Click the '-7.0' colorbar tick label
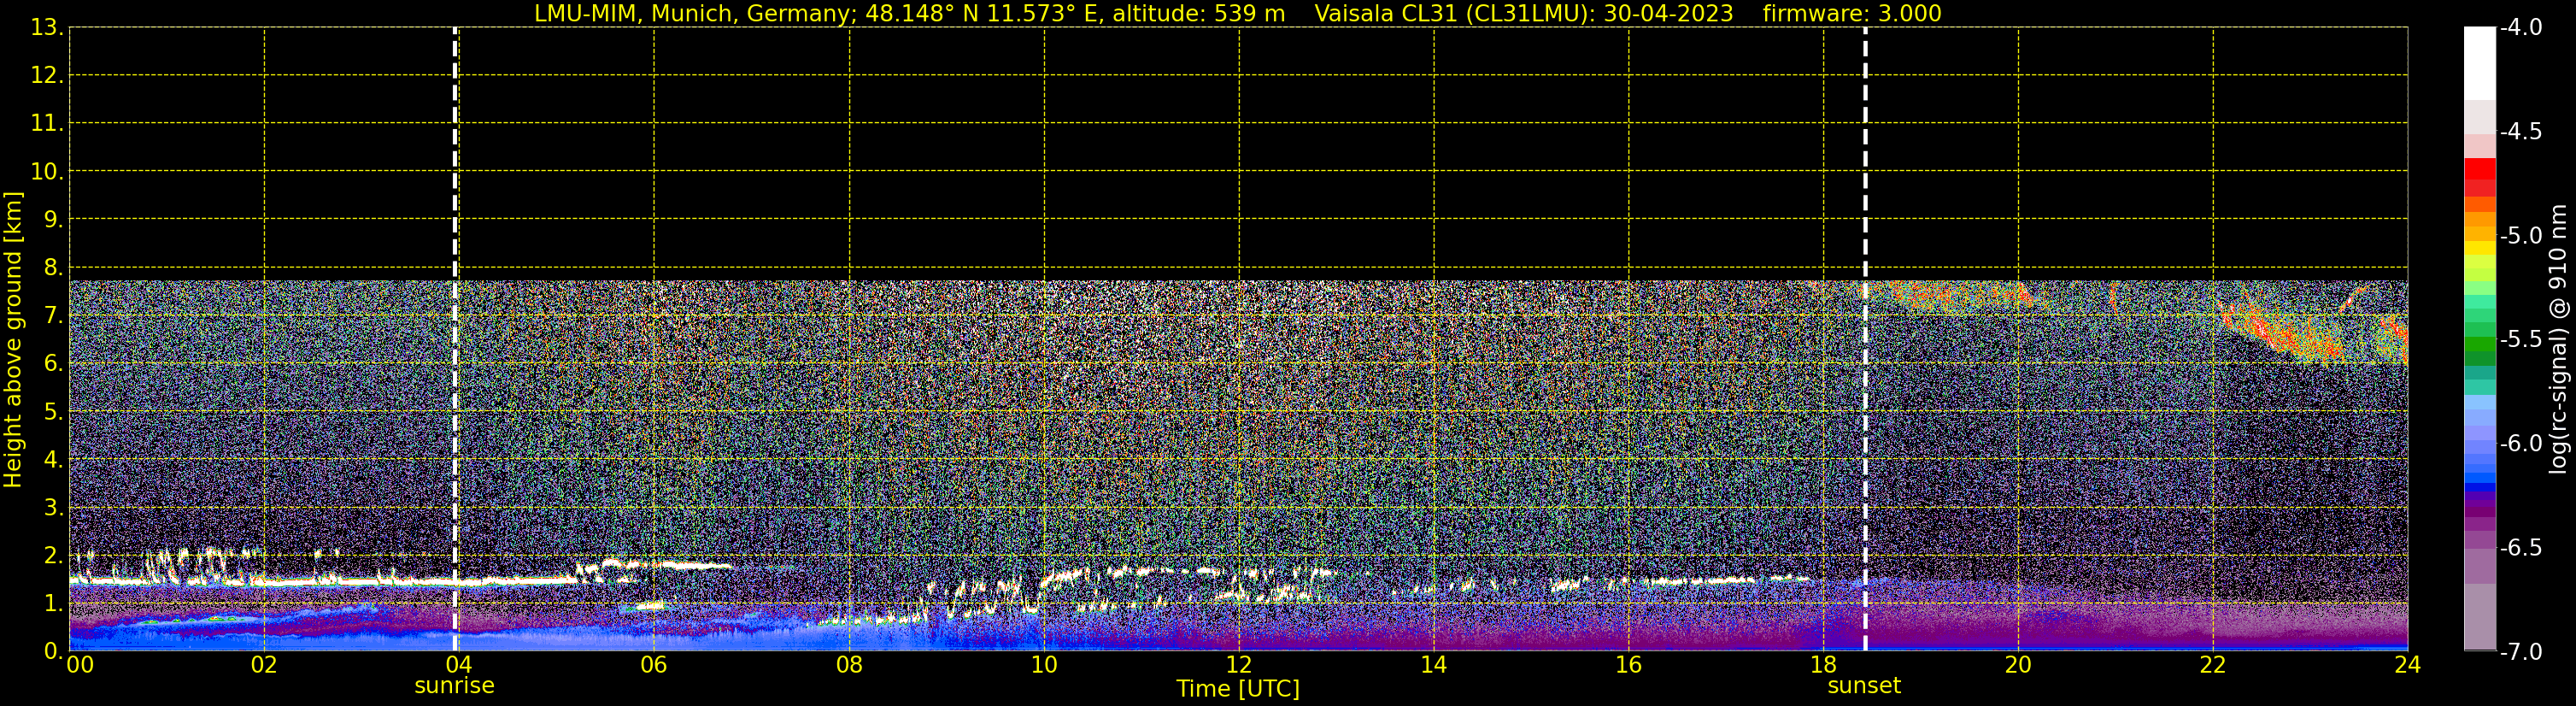 2520,652
